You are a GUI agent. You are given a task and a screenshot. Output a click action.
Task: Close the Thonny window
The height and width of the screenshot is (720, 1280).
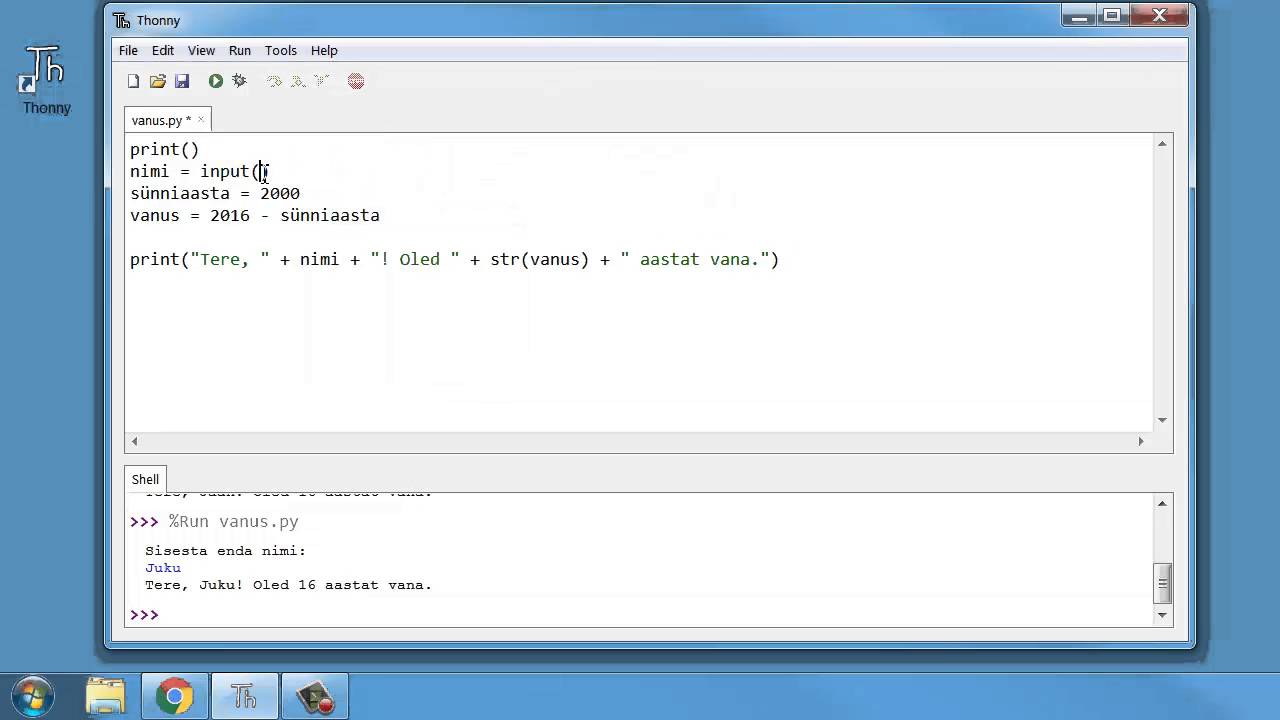pyautogui.click(x=1158, y=15)
